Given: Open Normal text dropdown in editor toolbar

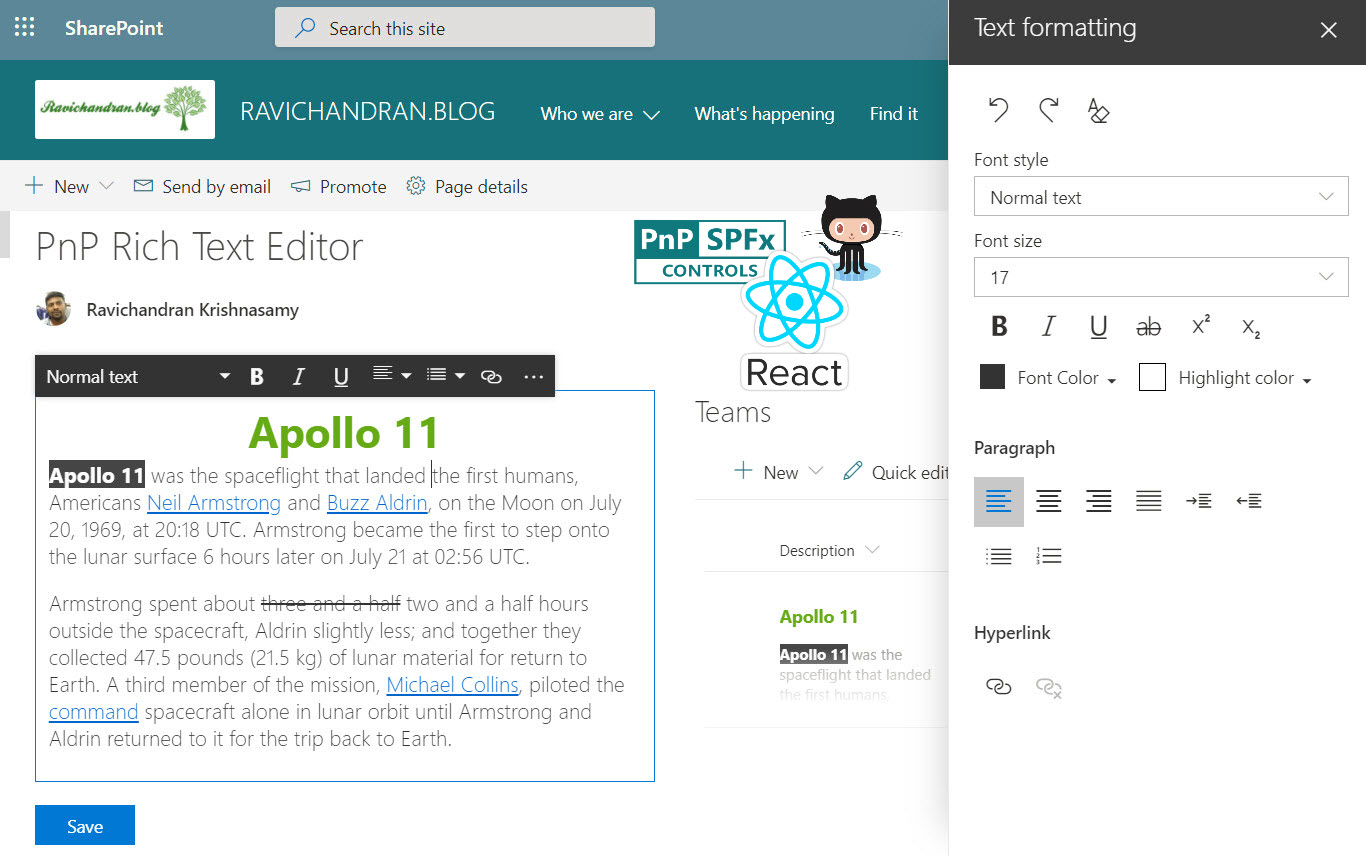Looking at the screenshot, I should coord(138,377).
